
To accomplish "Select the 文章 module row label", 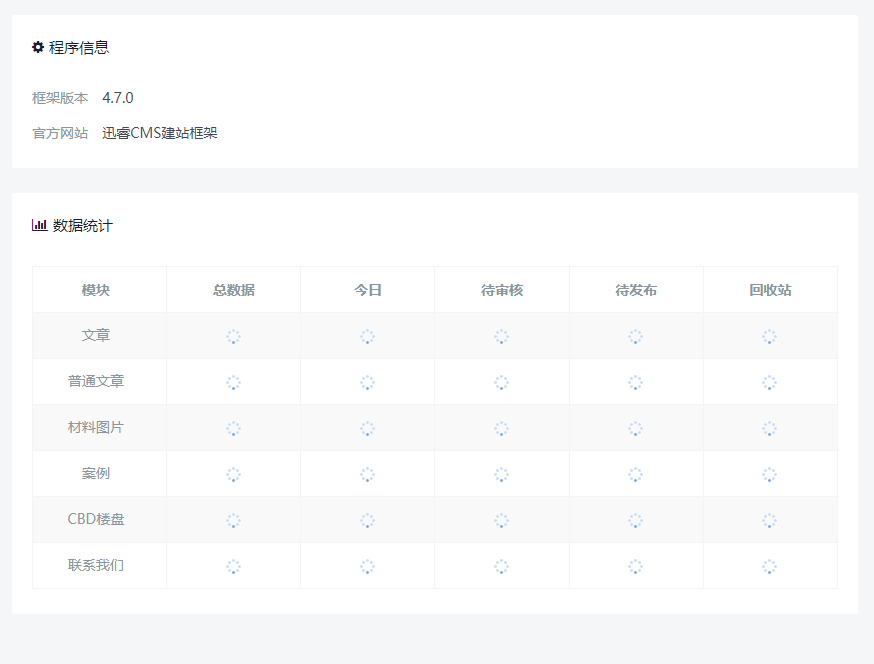I will (96, 335).
